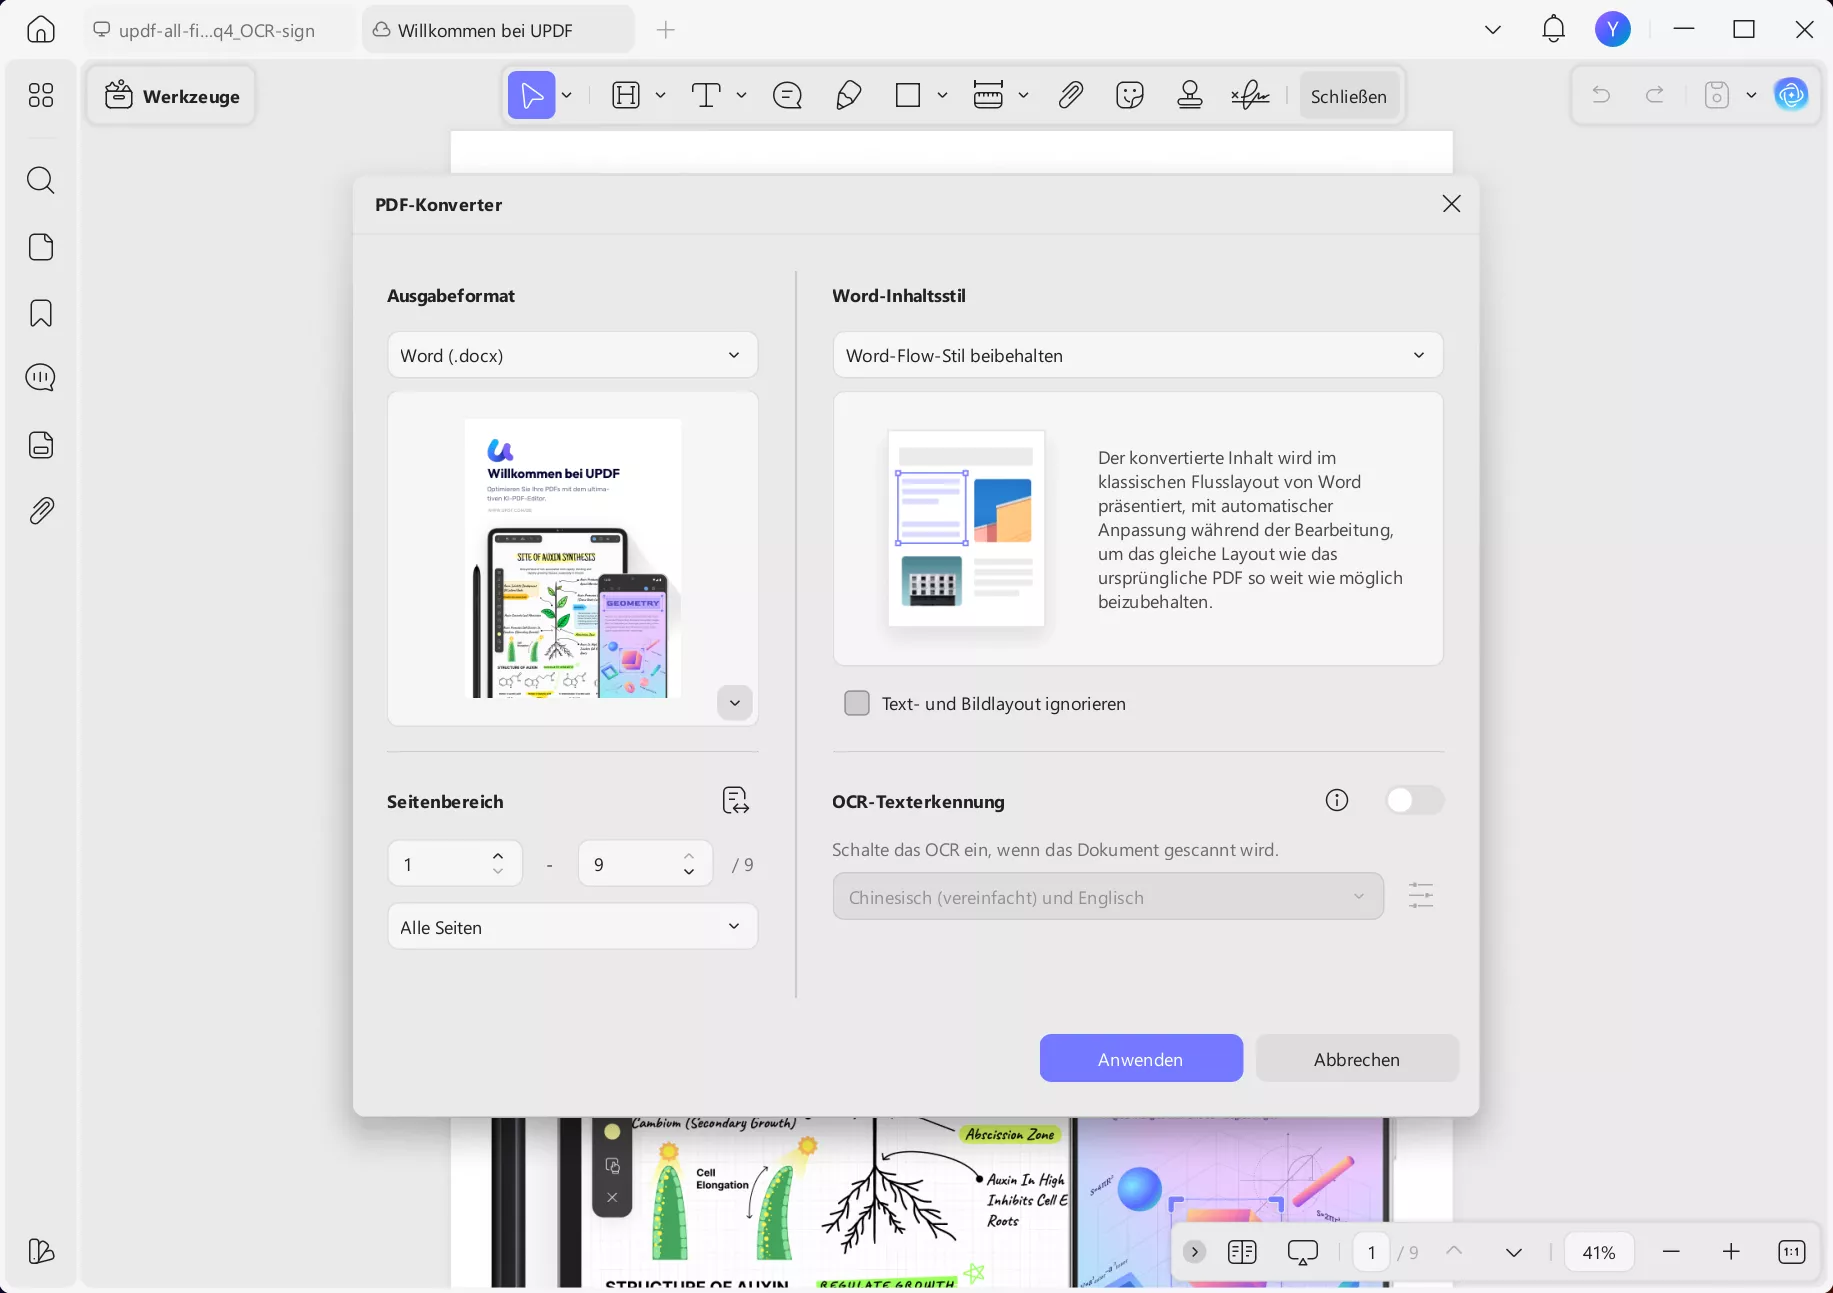Open the UPDF AI assistant
Viewport: 1833px width, 1293px height.
[x=1791, y=95]
